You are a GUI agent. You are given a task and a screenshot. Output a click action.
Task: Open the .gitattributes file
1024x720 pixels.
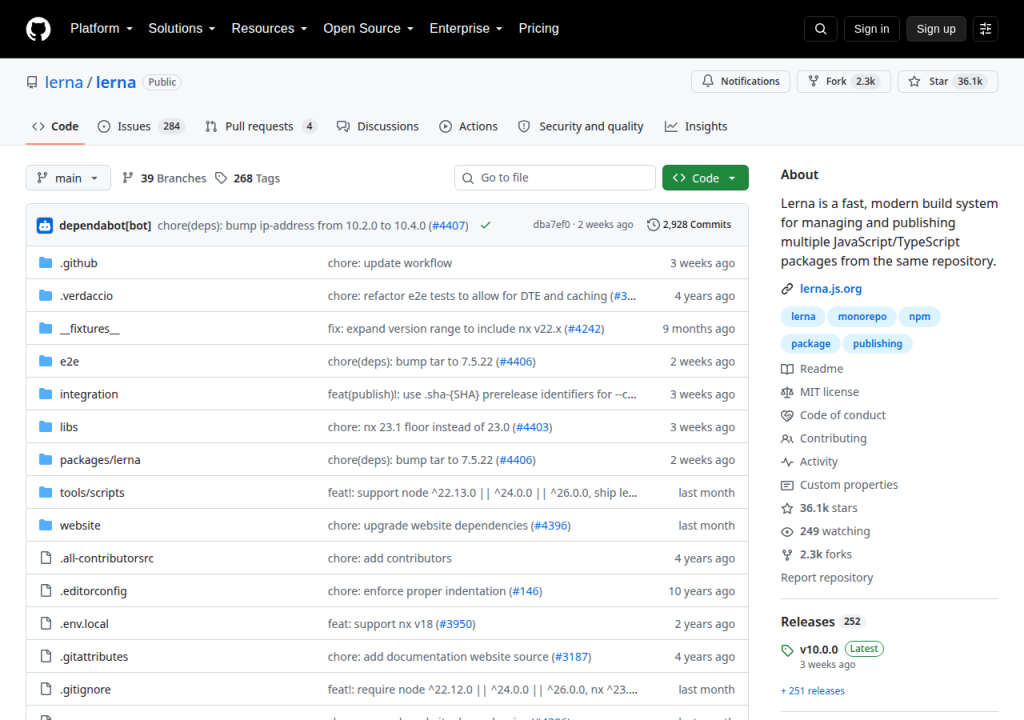click(x=94, y=657)
